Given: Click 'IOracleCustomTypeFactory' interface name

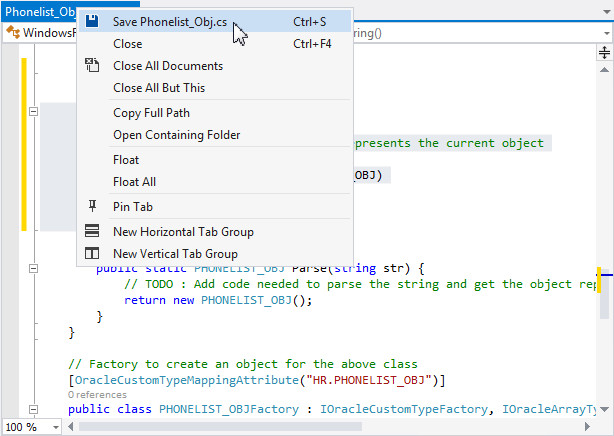Looking at the screenshot, I should 404,409.
